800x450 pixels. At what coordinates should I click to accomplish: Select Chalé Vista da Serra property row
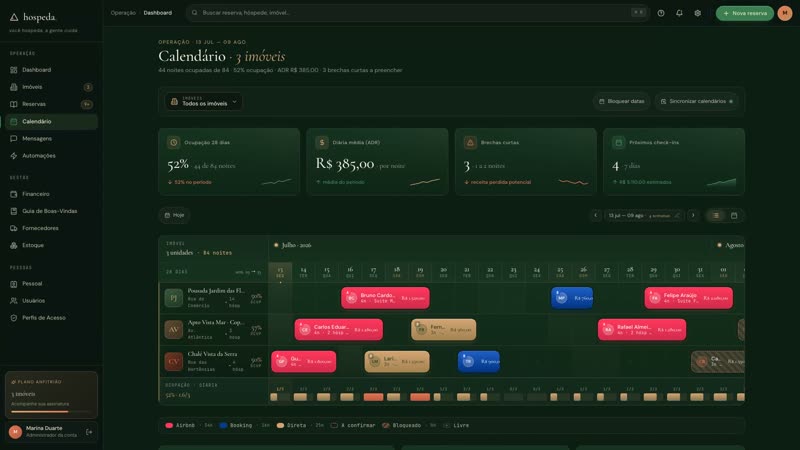[x=214, y=362]
